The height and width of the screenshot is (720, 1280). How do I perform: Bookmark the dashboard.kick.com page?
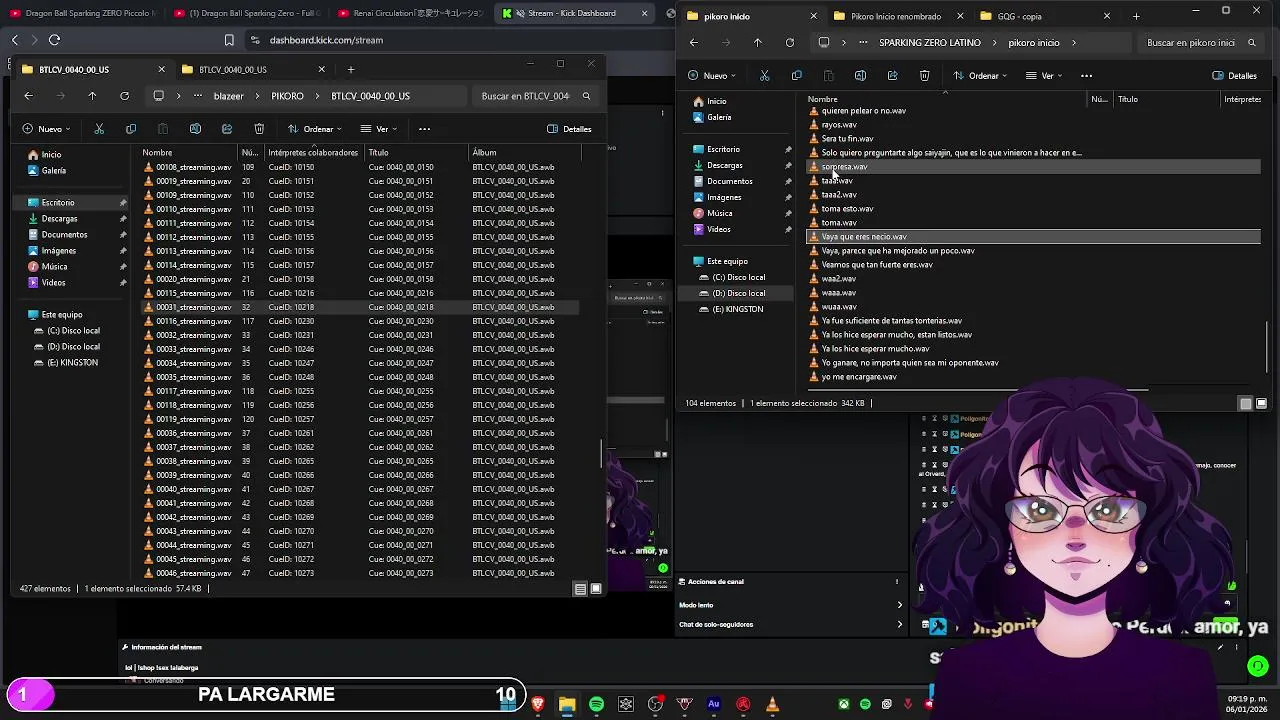229,40
